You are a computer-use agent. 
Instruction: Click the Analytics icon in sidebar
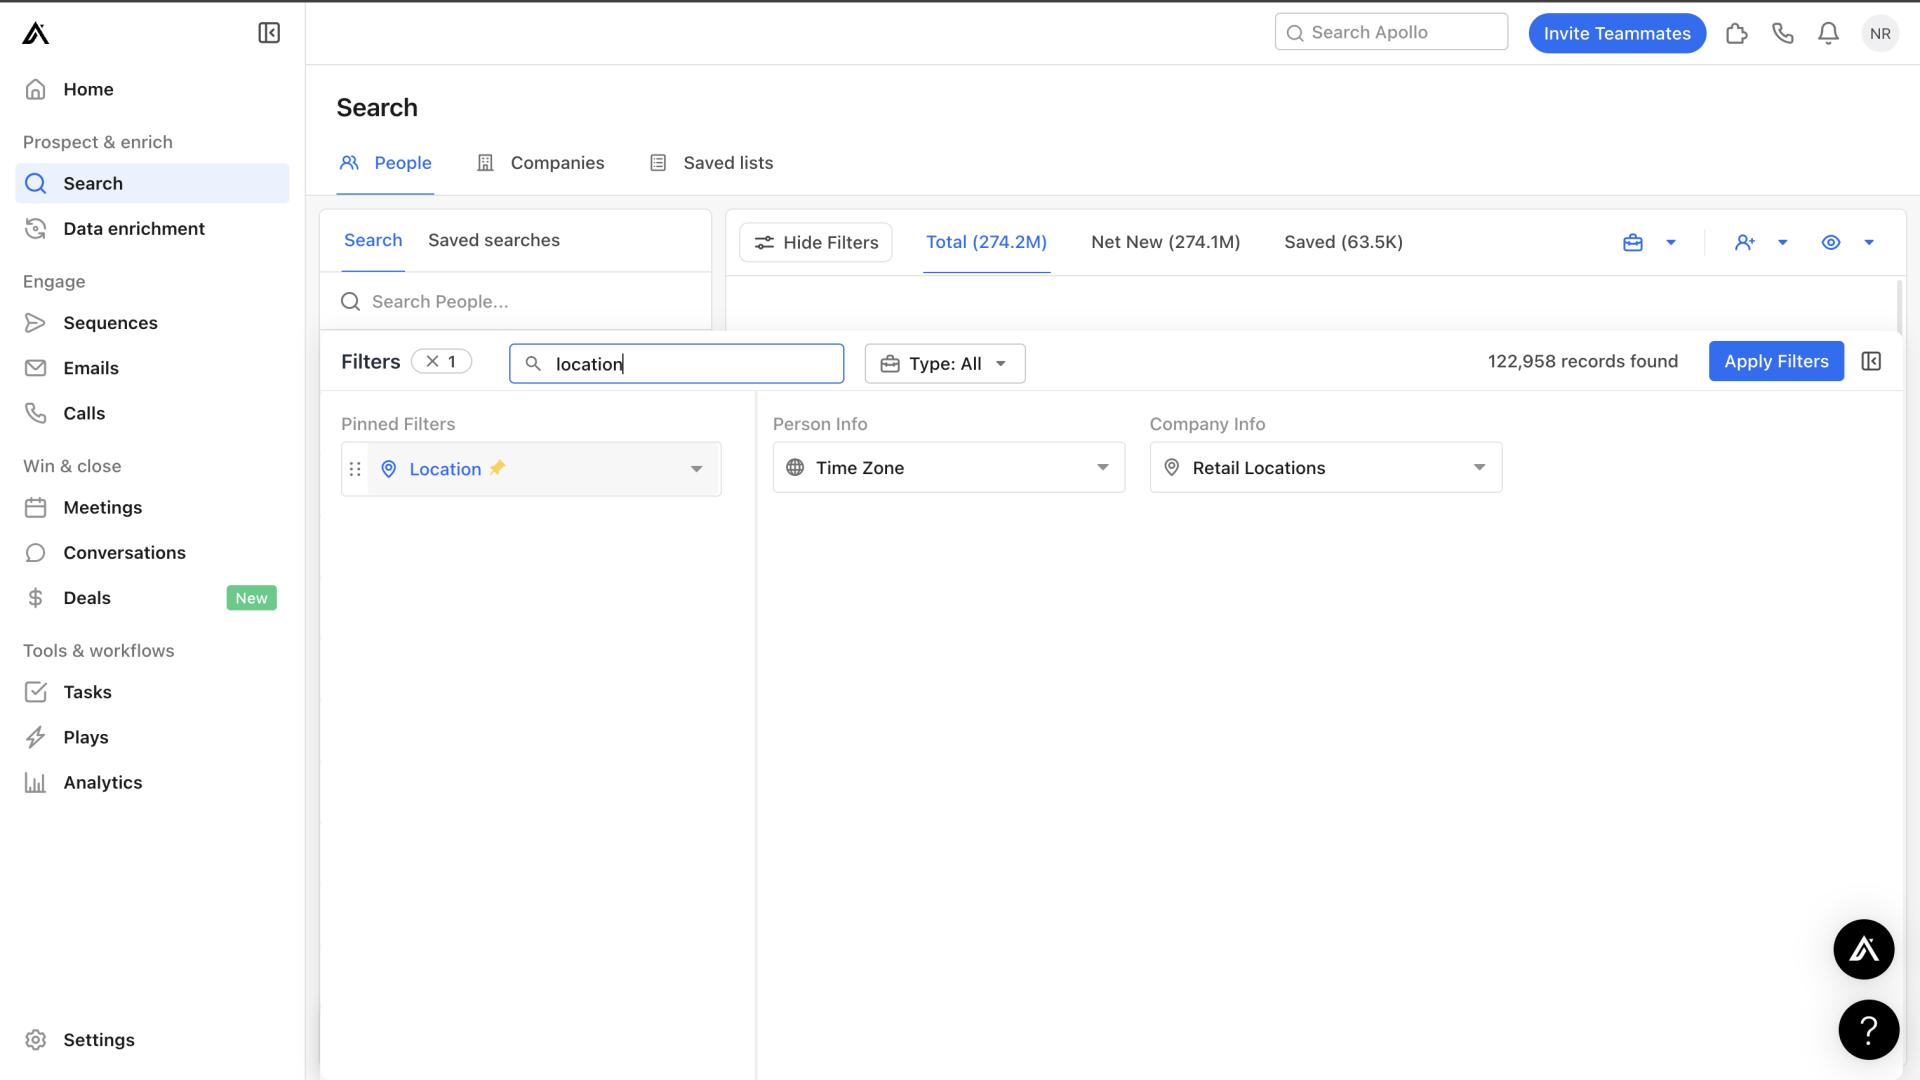click(x=34, y=782)
